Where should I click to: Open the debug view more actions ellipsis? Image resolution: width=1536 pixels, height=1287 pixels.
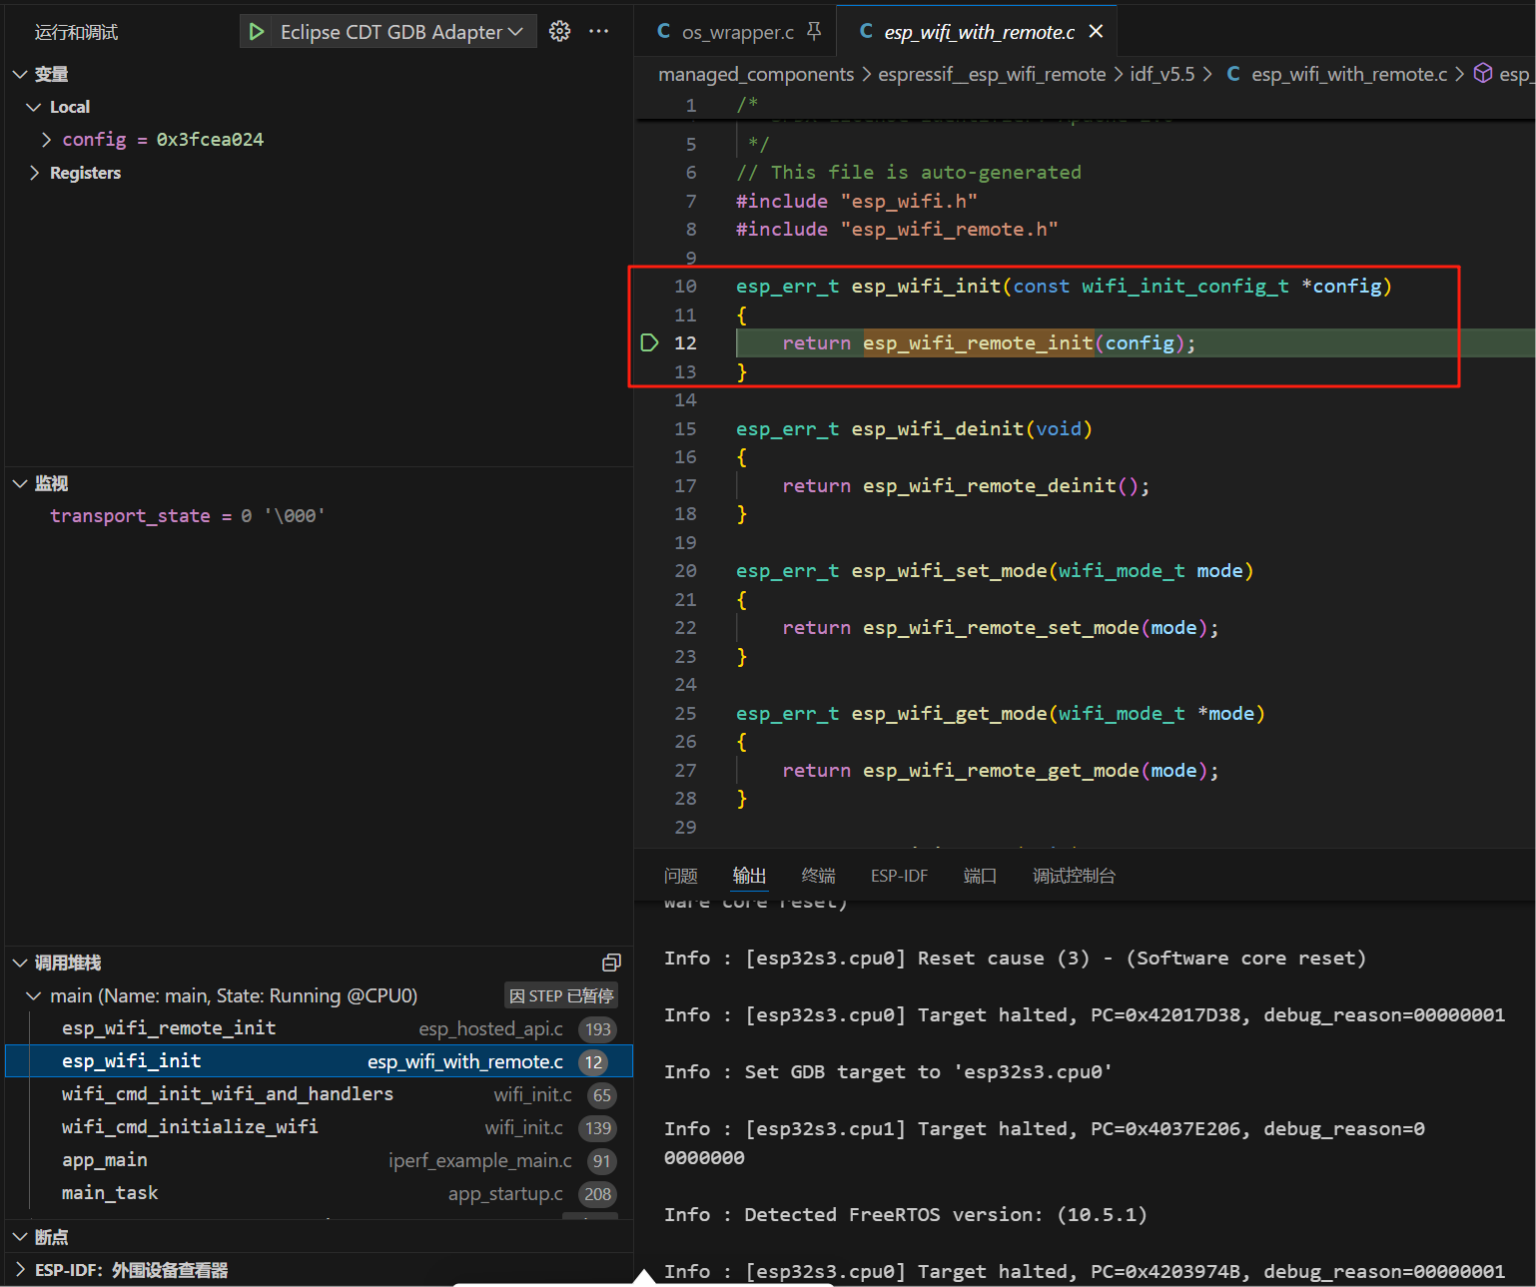[x=599, y=32]
